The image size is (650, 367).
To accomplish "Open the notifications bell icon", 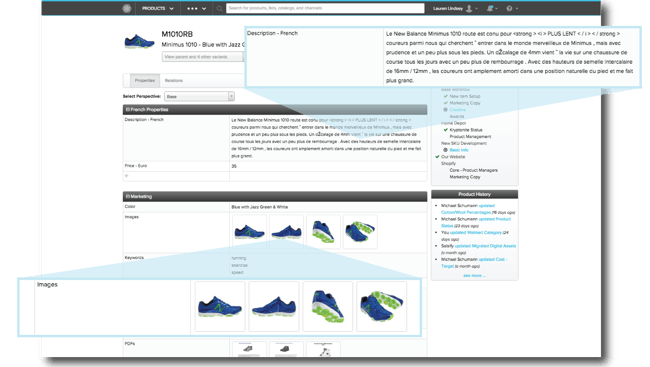I will (490, 8).
